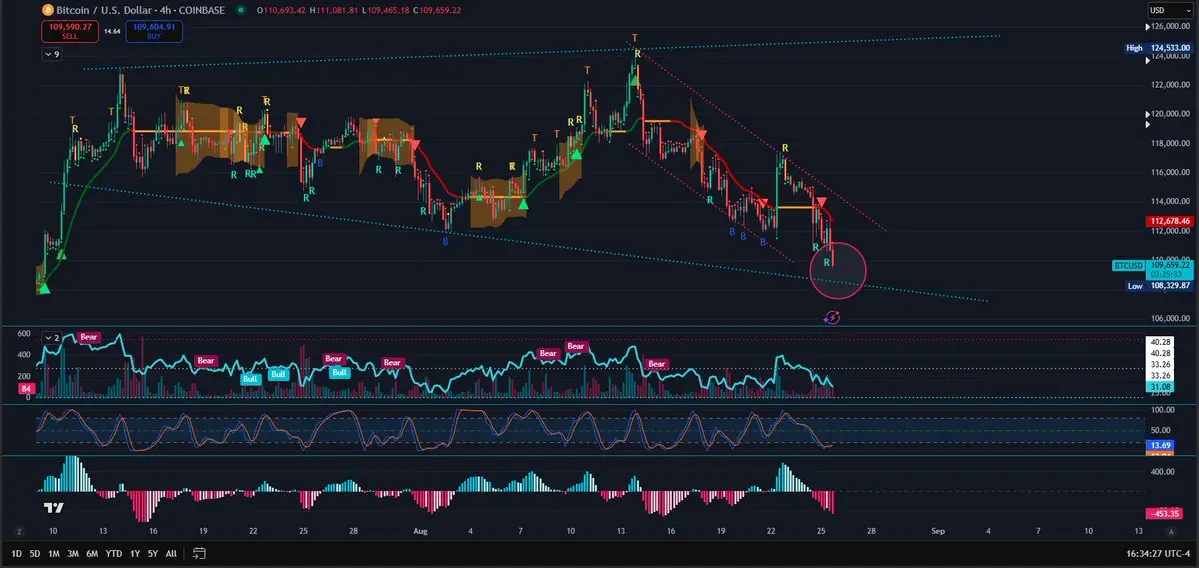Select the 5Y time range

153,553
